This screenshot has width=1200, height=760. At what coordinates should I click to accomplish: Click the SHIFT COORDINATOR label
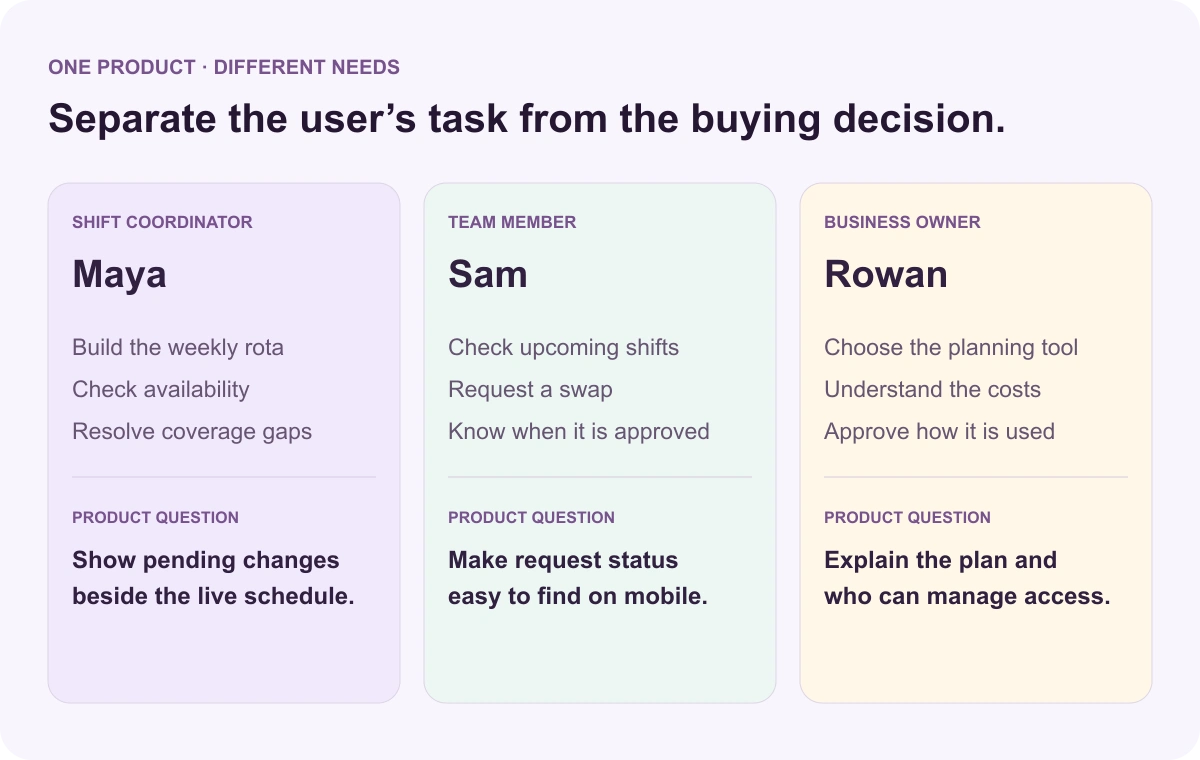(x=162, y=222)
